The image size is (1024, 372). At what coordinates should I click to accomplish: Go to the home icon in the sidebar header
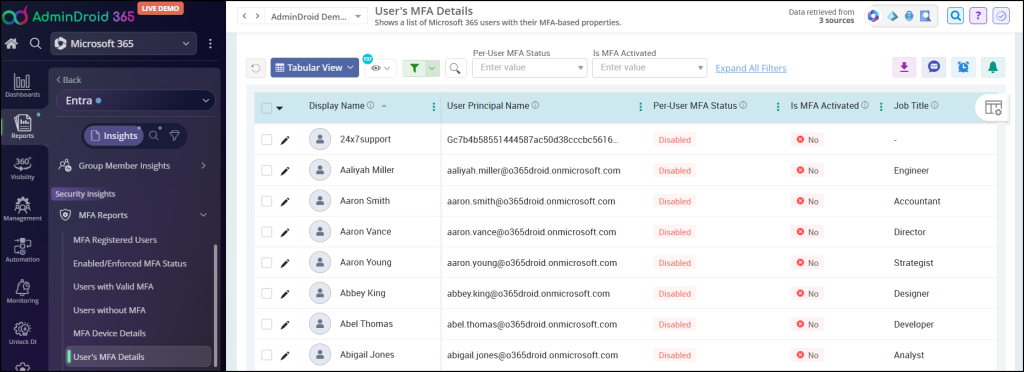click(11, 44)
